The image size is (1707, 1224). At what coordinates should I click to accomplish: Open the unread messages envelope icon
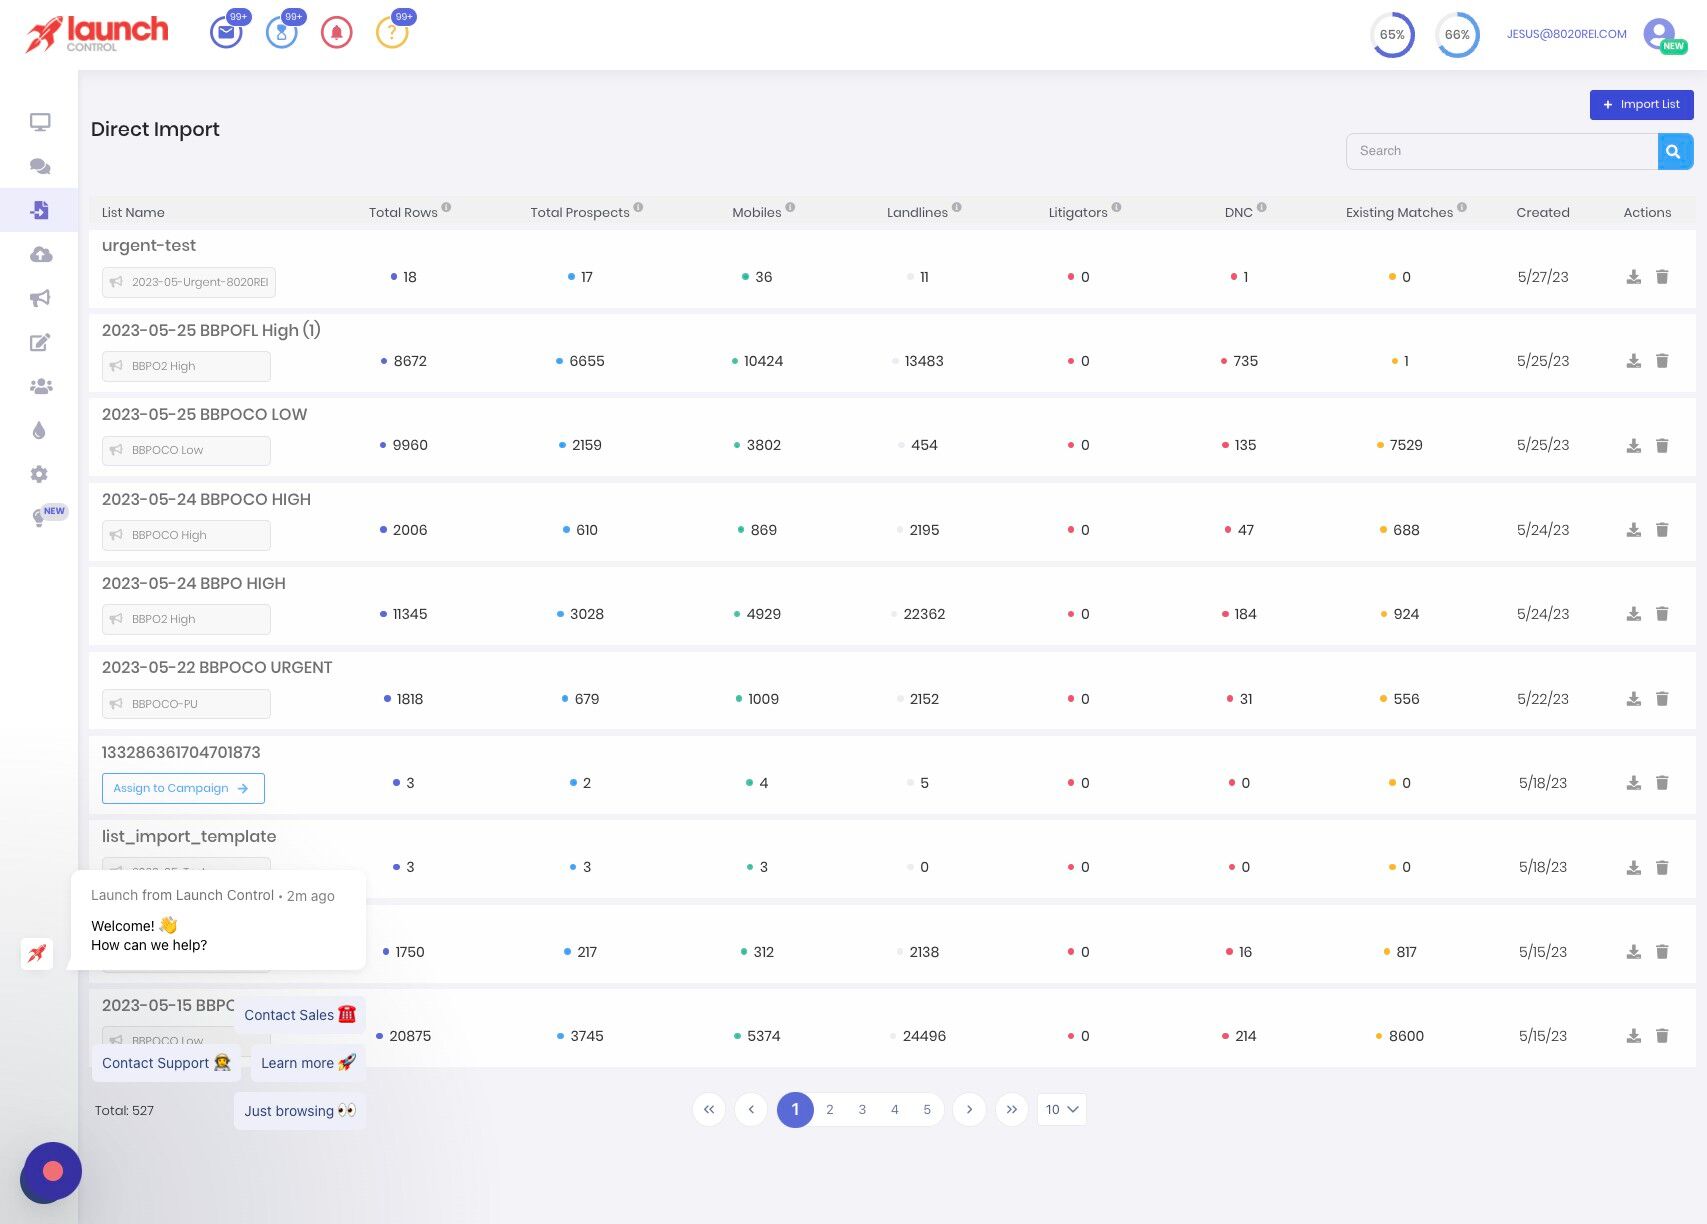[226, 32]
